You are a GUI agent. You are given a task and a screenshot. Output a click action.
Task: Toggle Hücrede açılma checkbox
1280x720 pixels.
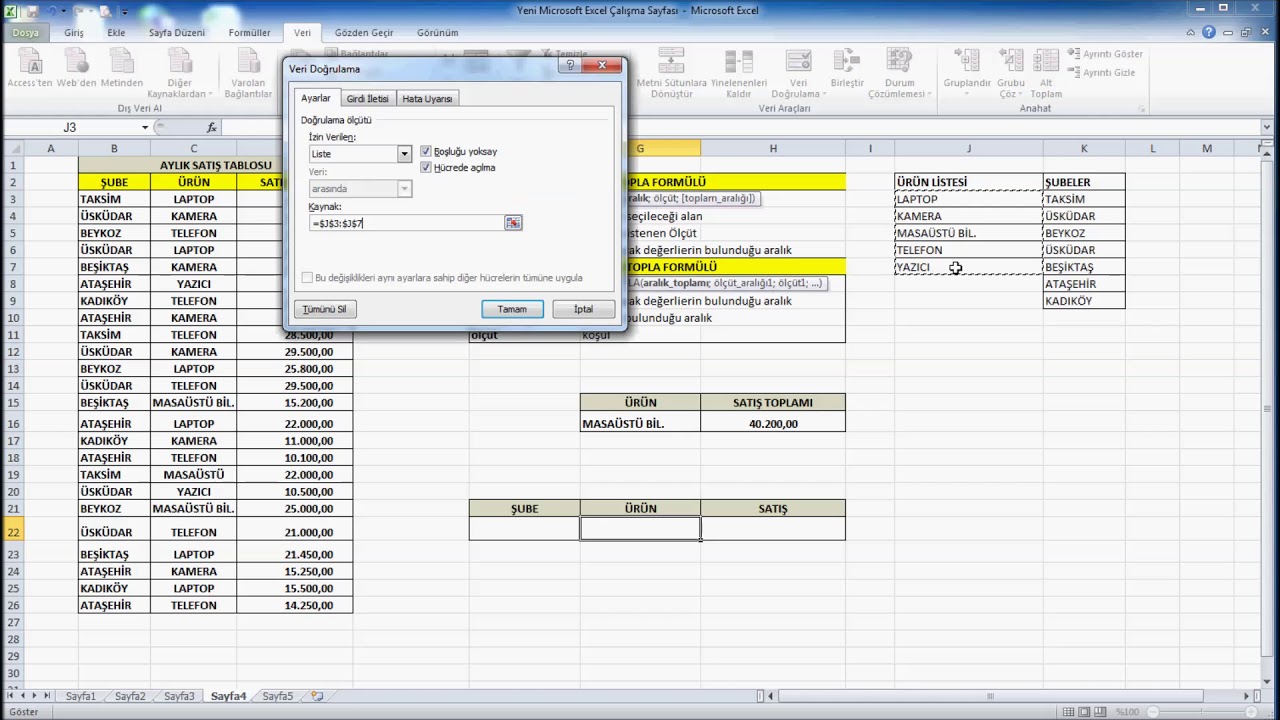[426, 168]
